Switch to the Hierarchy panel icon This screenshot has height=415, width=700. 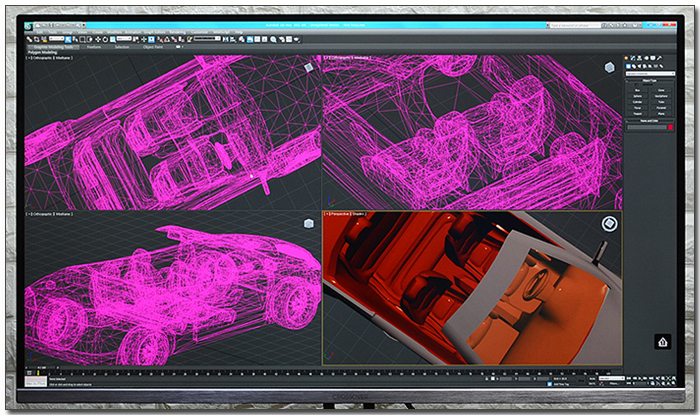[640, 59]
